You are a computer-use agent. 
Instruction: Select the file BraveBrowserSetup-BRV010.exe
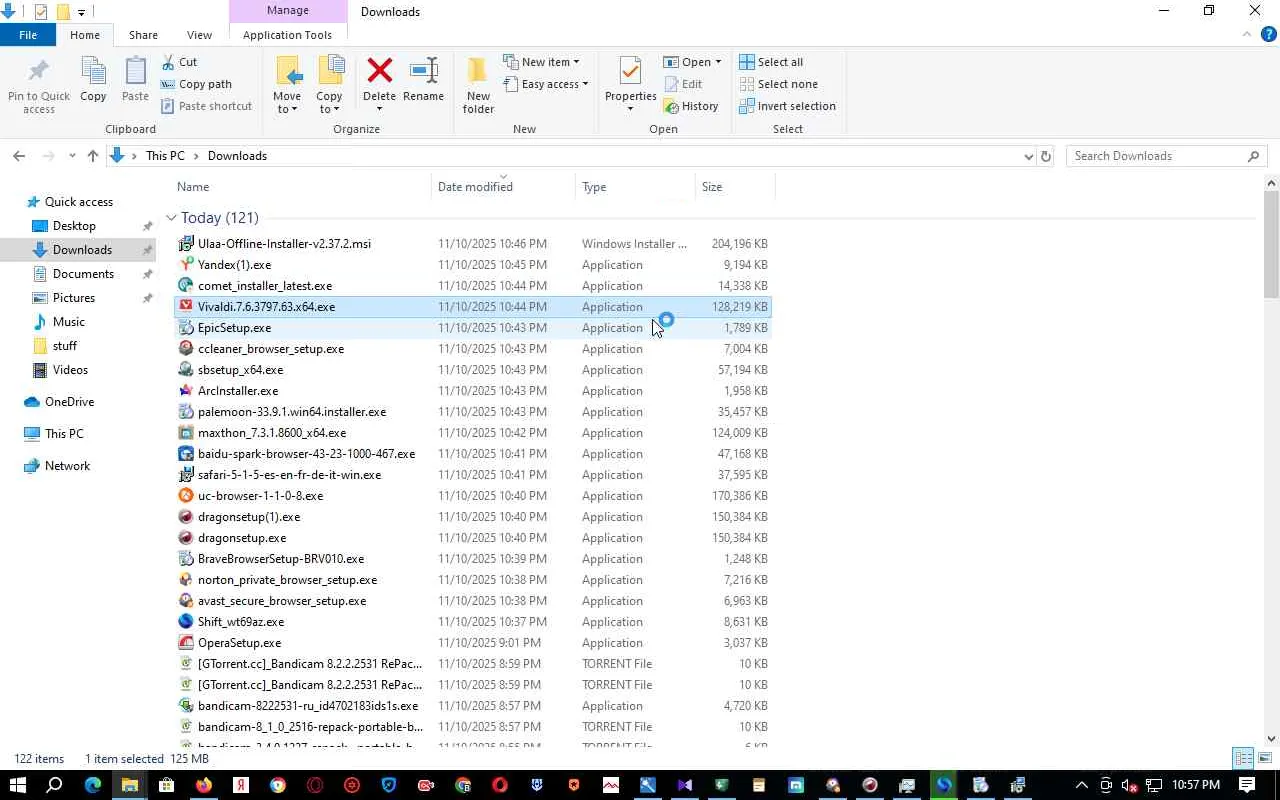tap(473, 559)
